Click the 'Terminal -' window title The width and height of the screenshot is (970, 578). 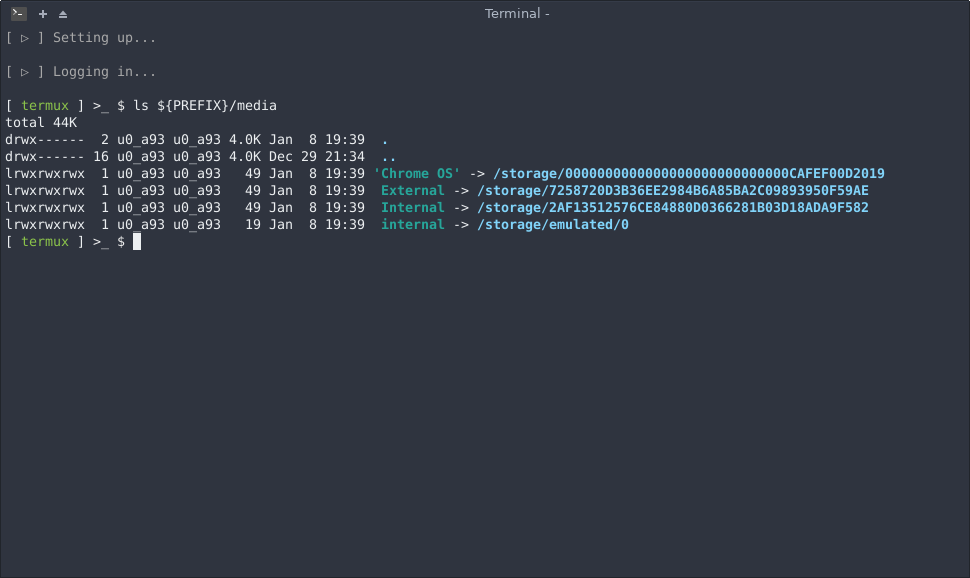click(x=517, y=14)
